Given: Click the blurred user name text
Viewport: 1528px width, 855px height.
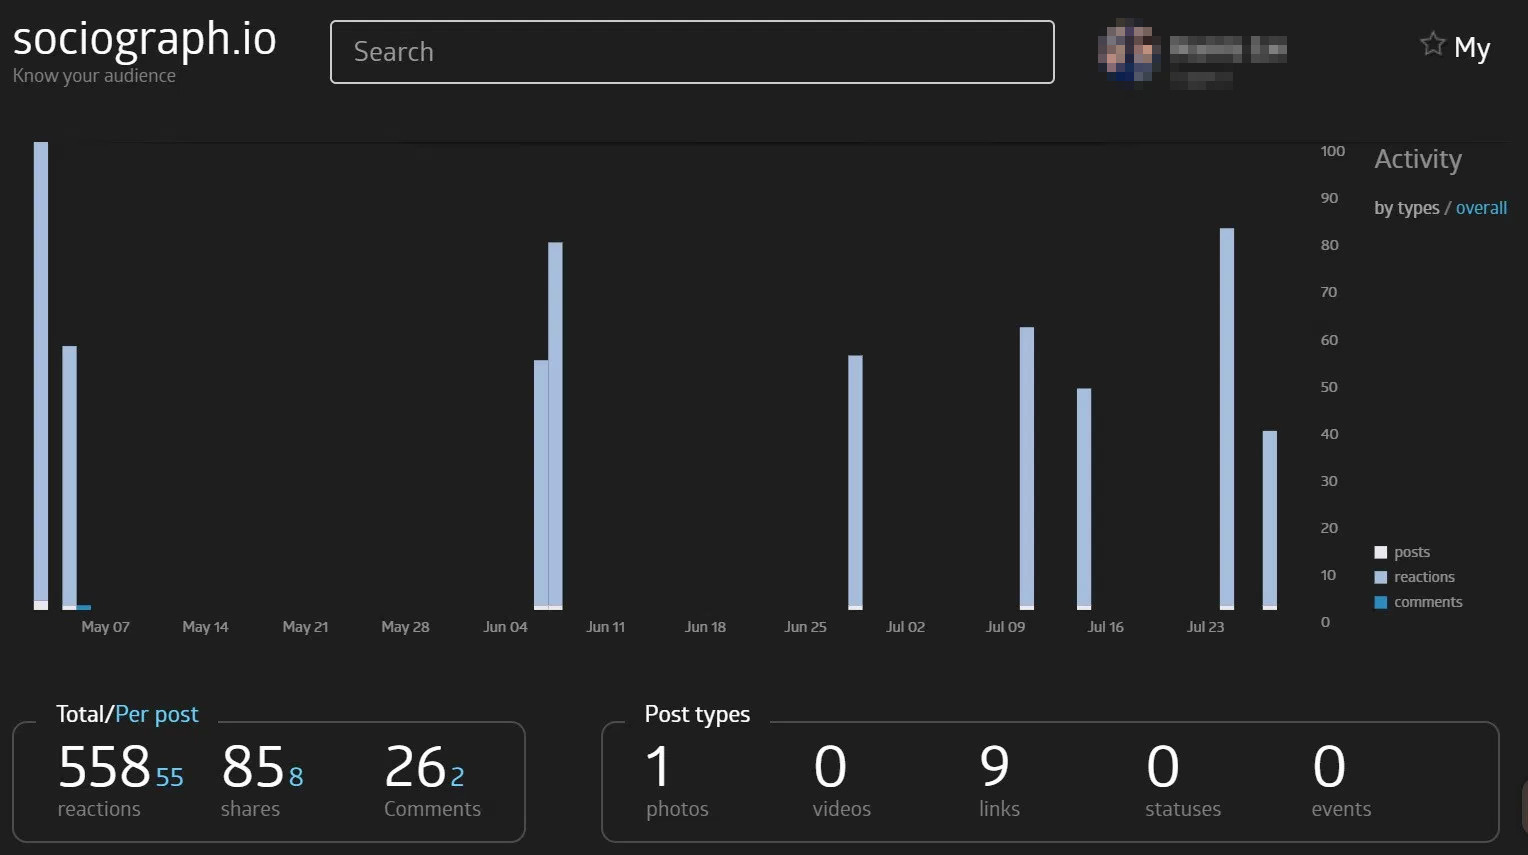Looking at the screenshot, I should point(1227,48).
